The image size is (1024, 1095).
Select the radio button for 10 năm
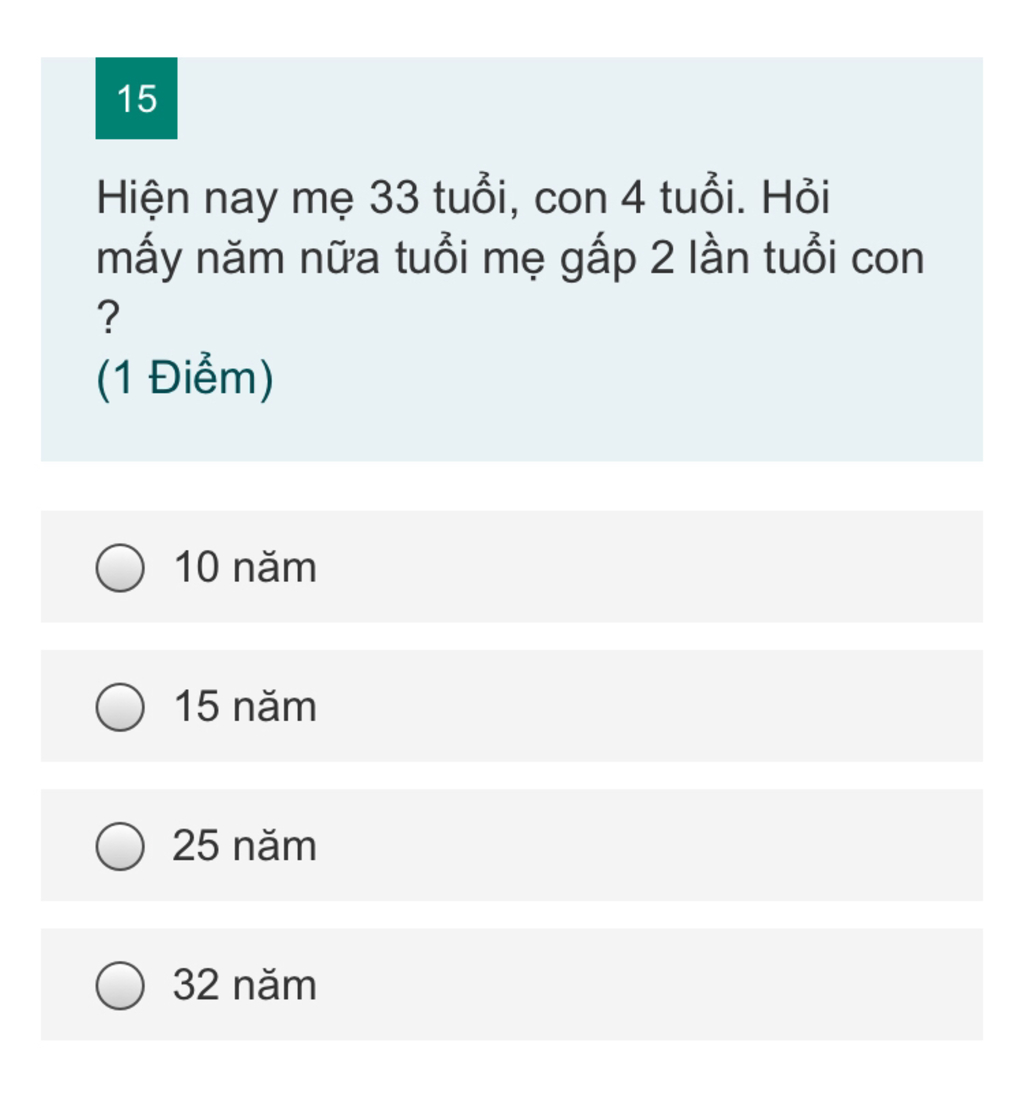(x=120, y=567)
